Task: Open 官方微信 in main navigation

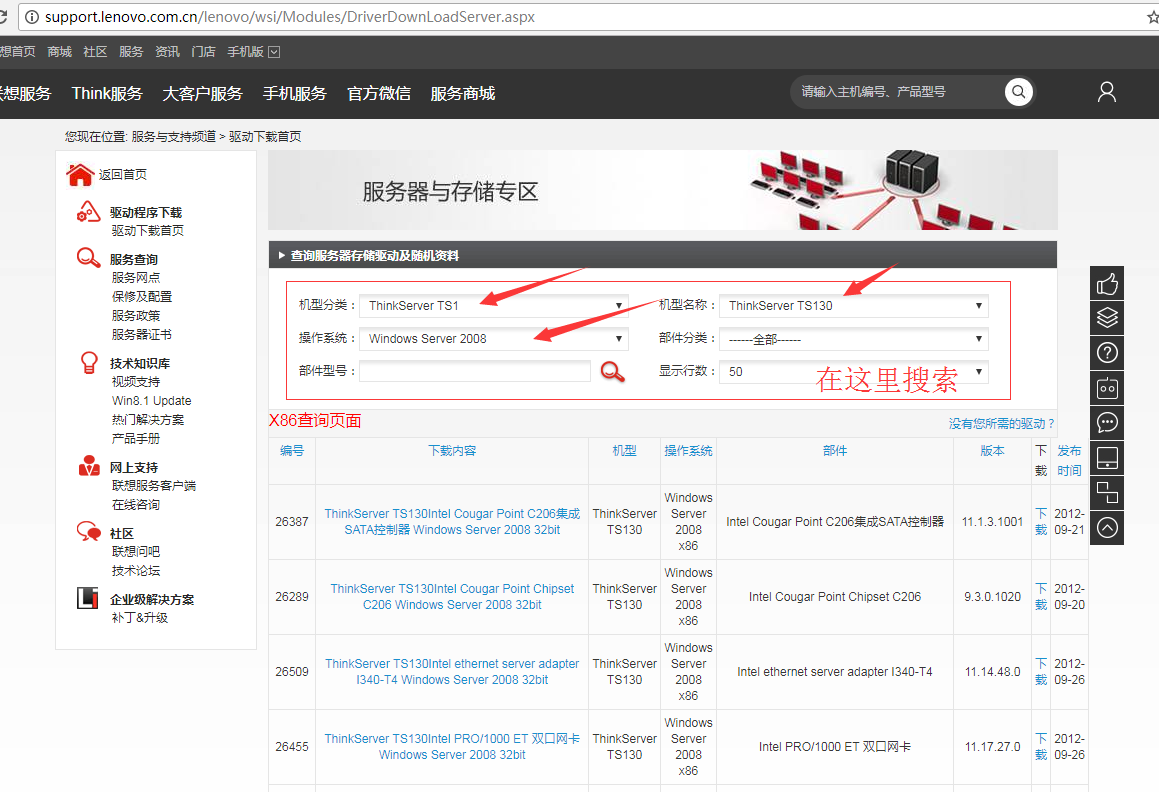Action: click(379, 93)
